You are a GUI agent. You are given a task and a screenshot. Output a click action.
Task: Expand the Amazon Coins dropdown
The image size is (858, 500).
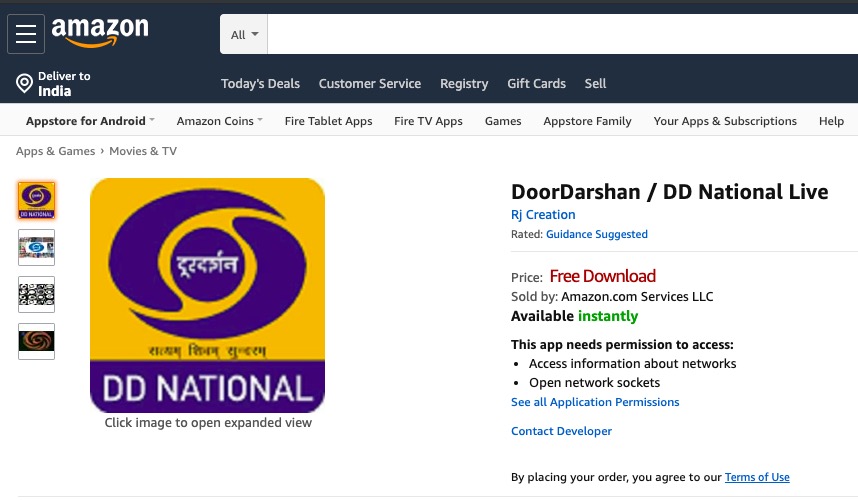coord(219,121)
